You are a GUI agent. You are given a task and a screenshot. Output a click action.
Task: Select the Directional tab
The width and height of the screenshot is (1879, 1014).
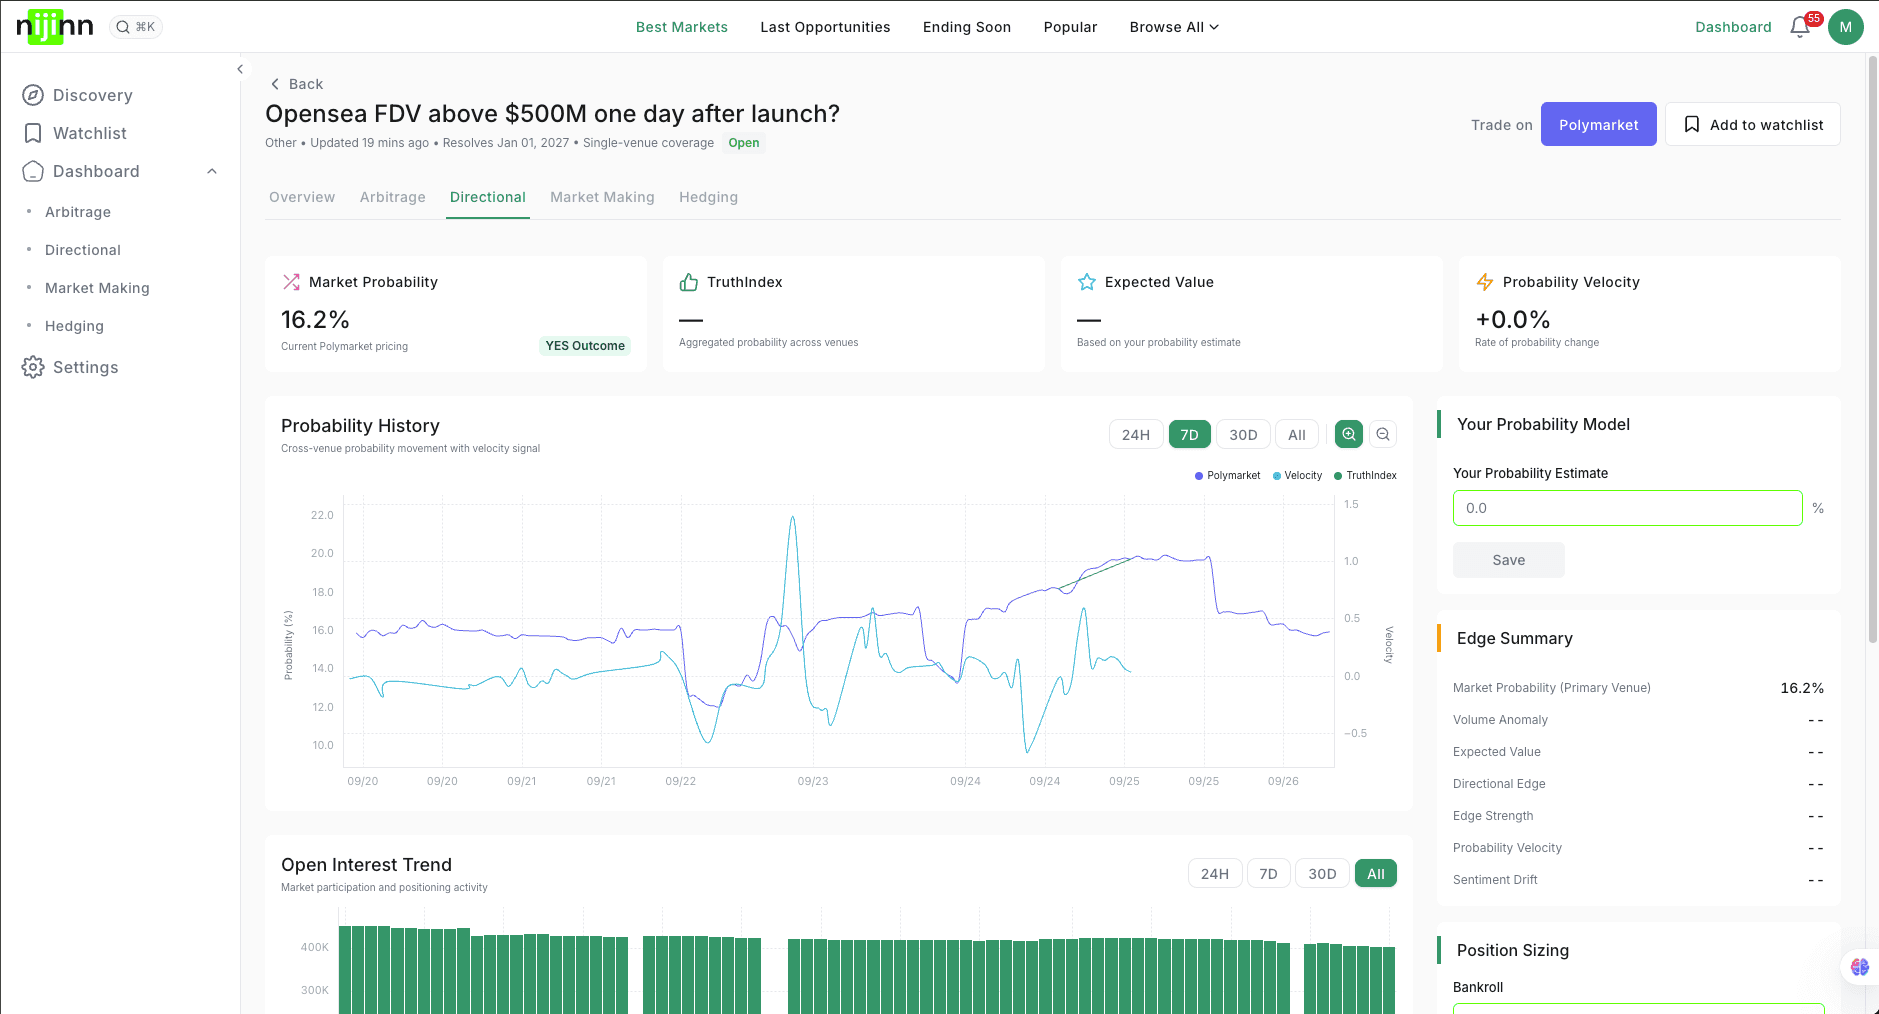click(488, 197)
